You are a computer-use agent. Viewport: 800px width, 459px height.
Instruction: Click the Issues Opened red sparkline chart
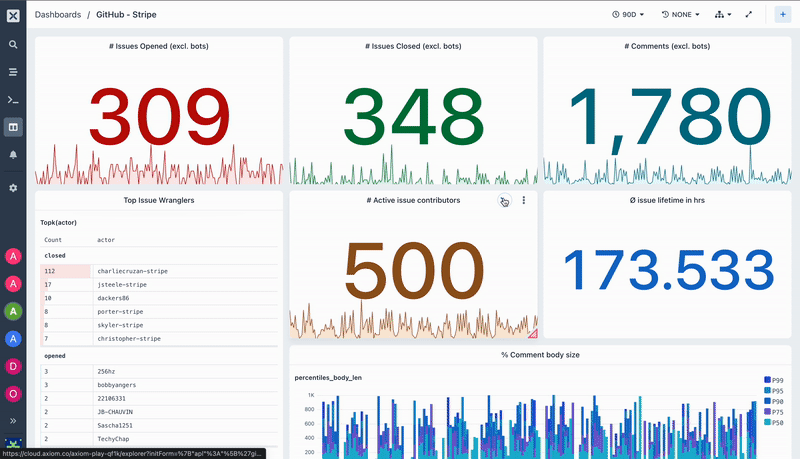tap(159, 166)
